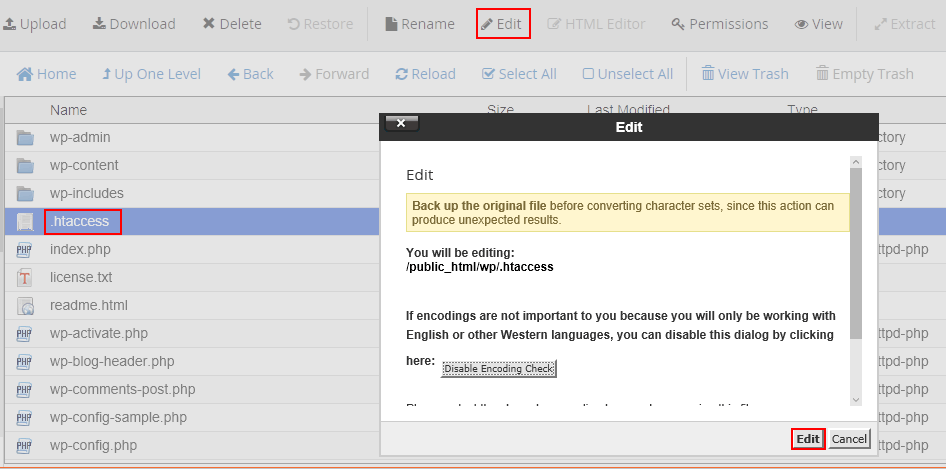Click the dialog's vertical scrollbar thumb
Screen dimensions: 946x469
tap(856, 254)
